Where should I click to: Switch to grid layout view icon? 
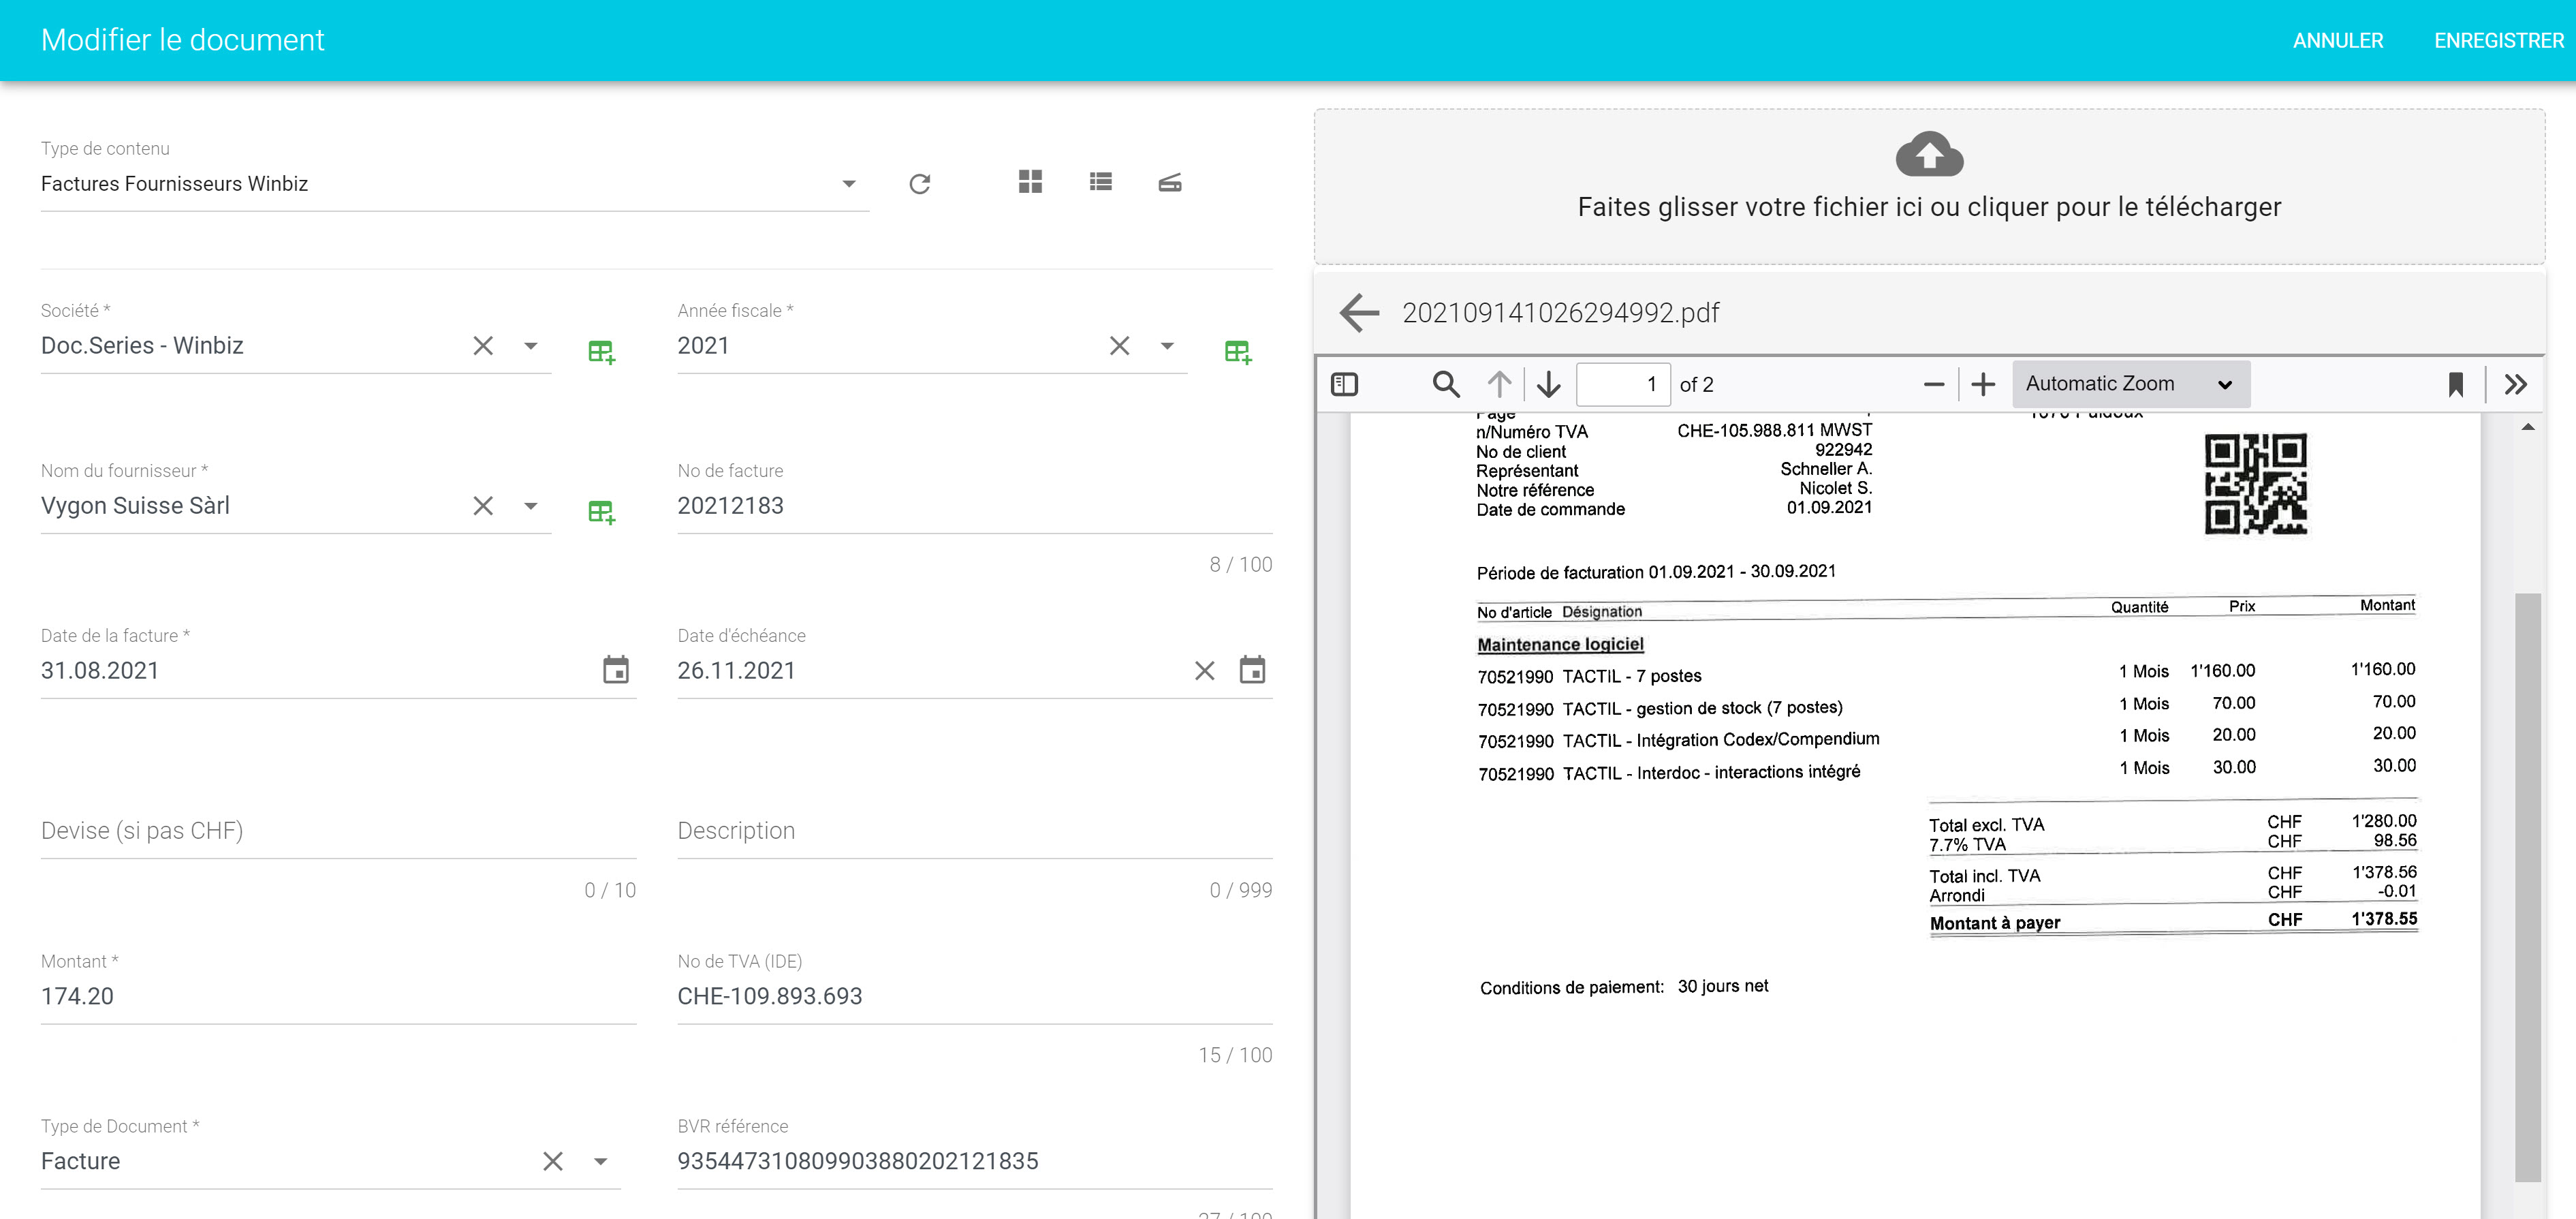pos(1030,182)
